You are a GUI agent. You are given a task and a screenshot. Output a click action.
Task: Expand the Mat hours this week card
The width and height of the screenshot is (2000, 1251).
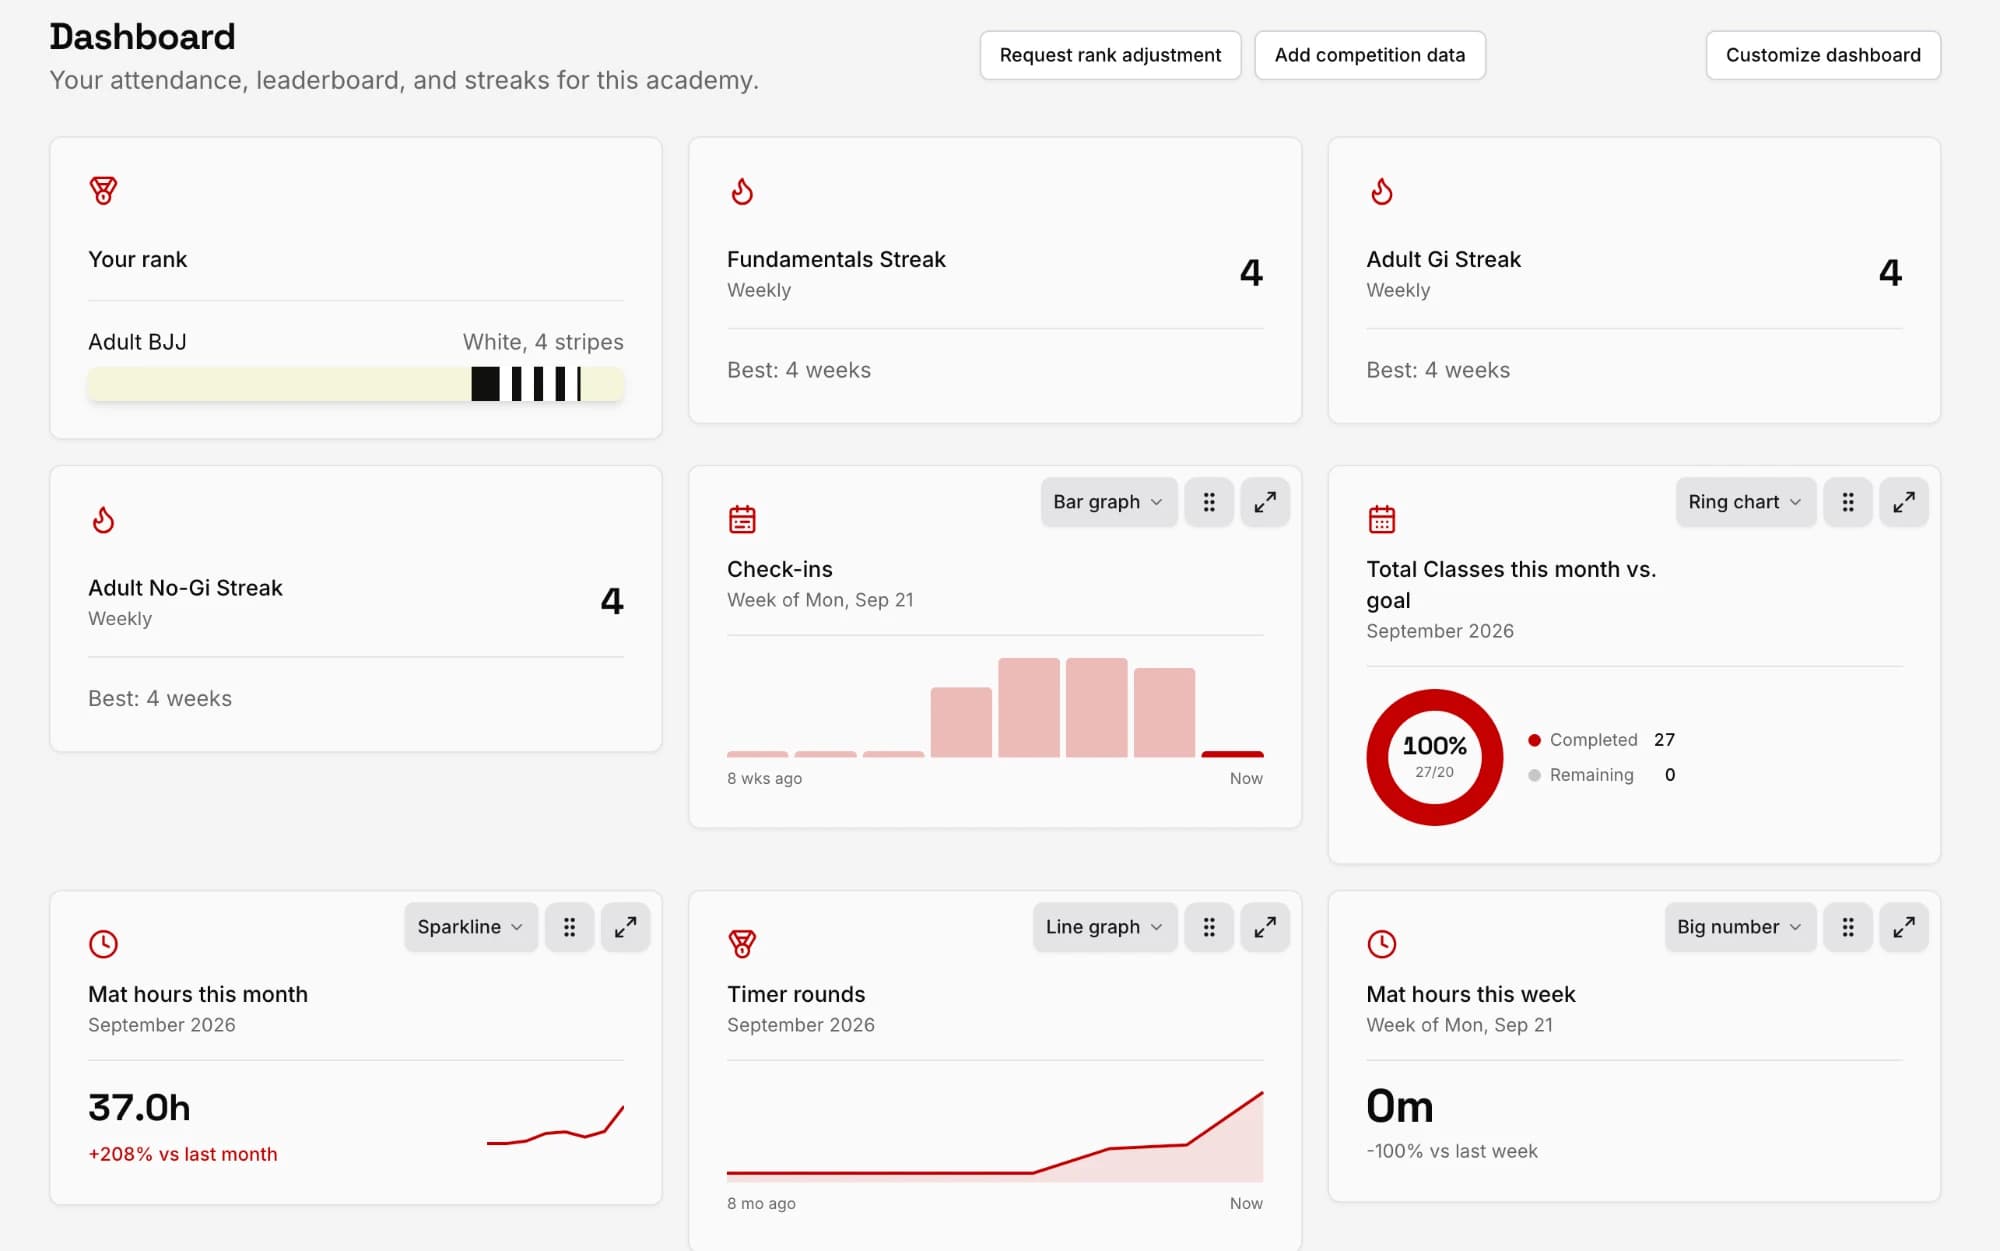(x=1904, y=927)
